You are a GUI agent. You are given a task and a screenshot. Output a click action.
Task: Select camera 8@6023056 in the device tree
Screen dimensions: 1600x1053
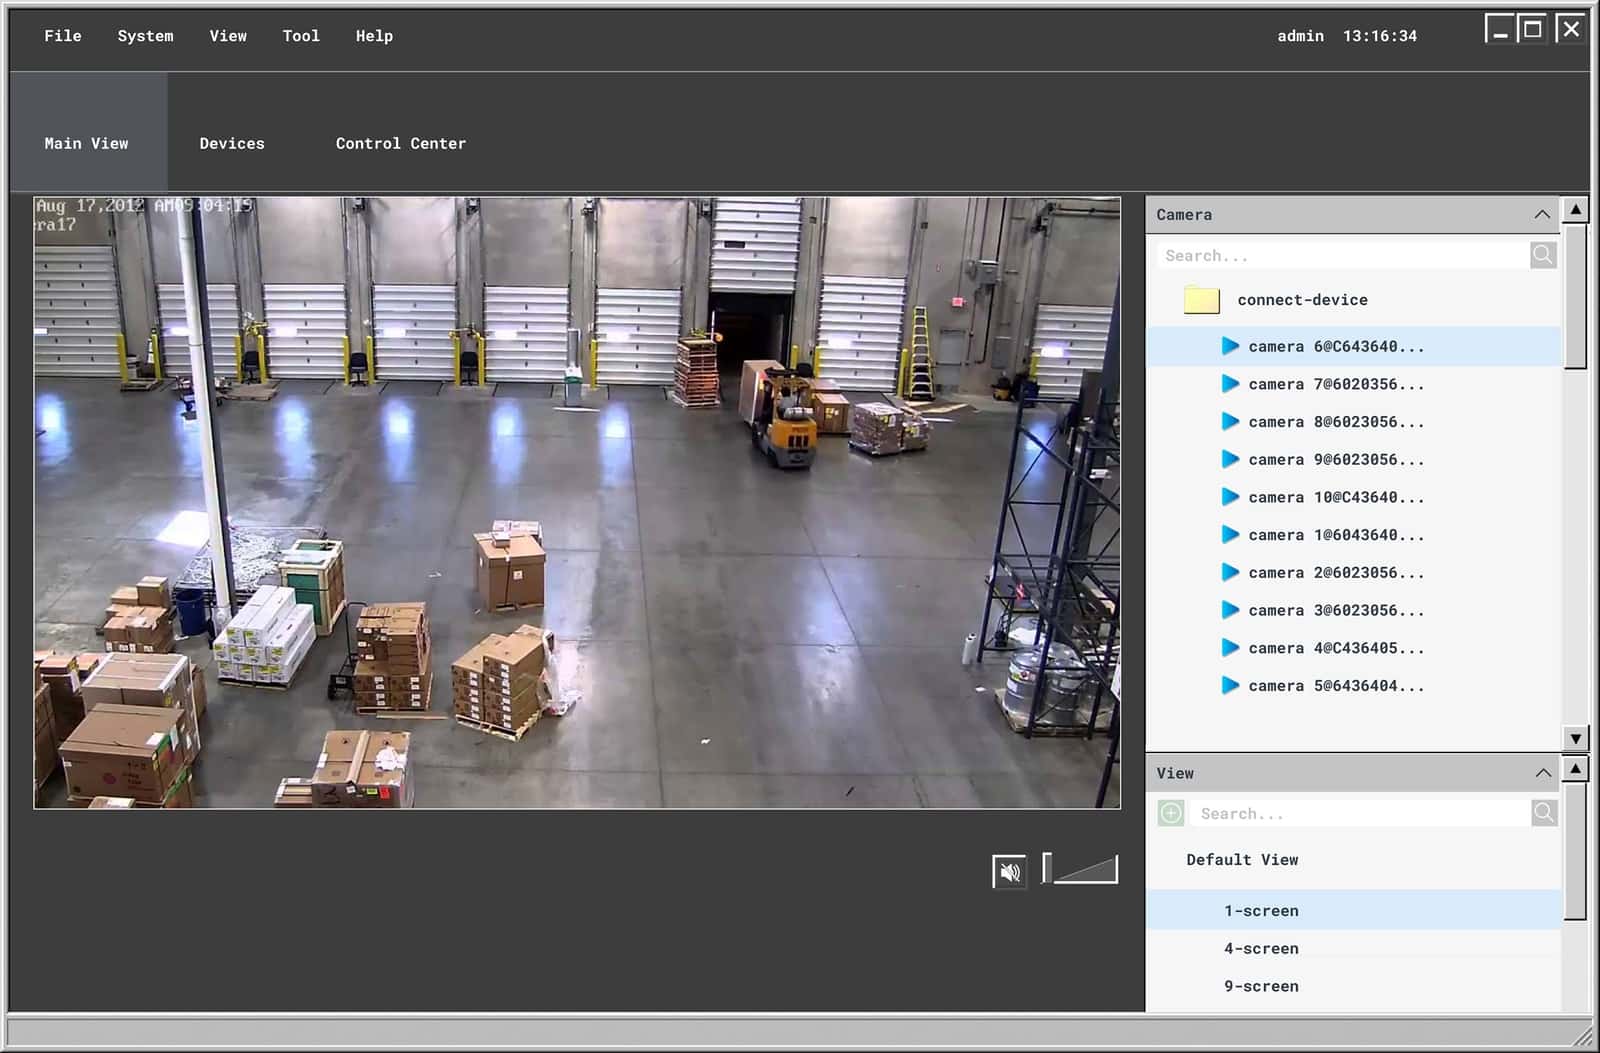(x=1336, y=422)
